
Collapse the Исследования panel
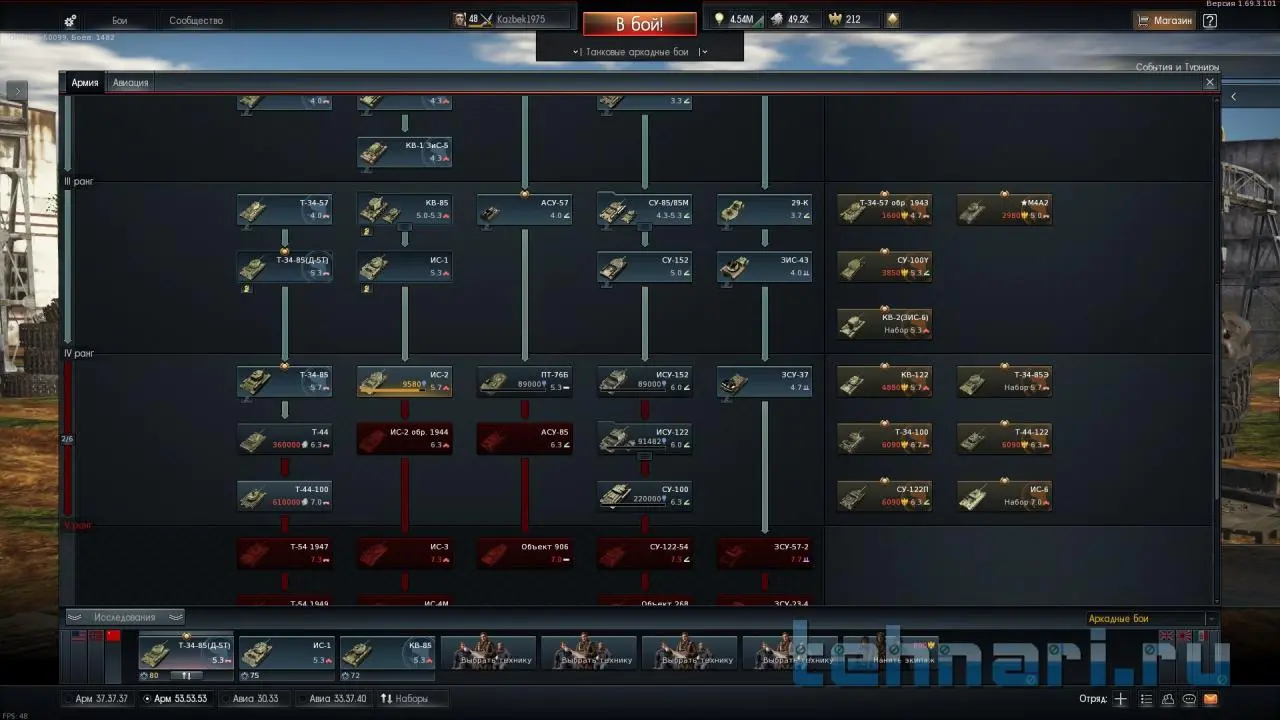pos(125,617)
